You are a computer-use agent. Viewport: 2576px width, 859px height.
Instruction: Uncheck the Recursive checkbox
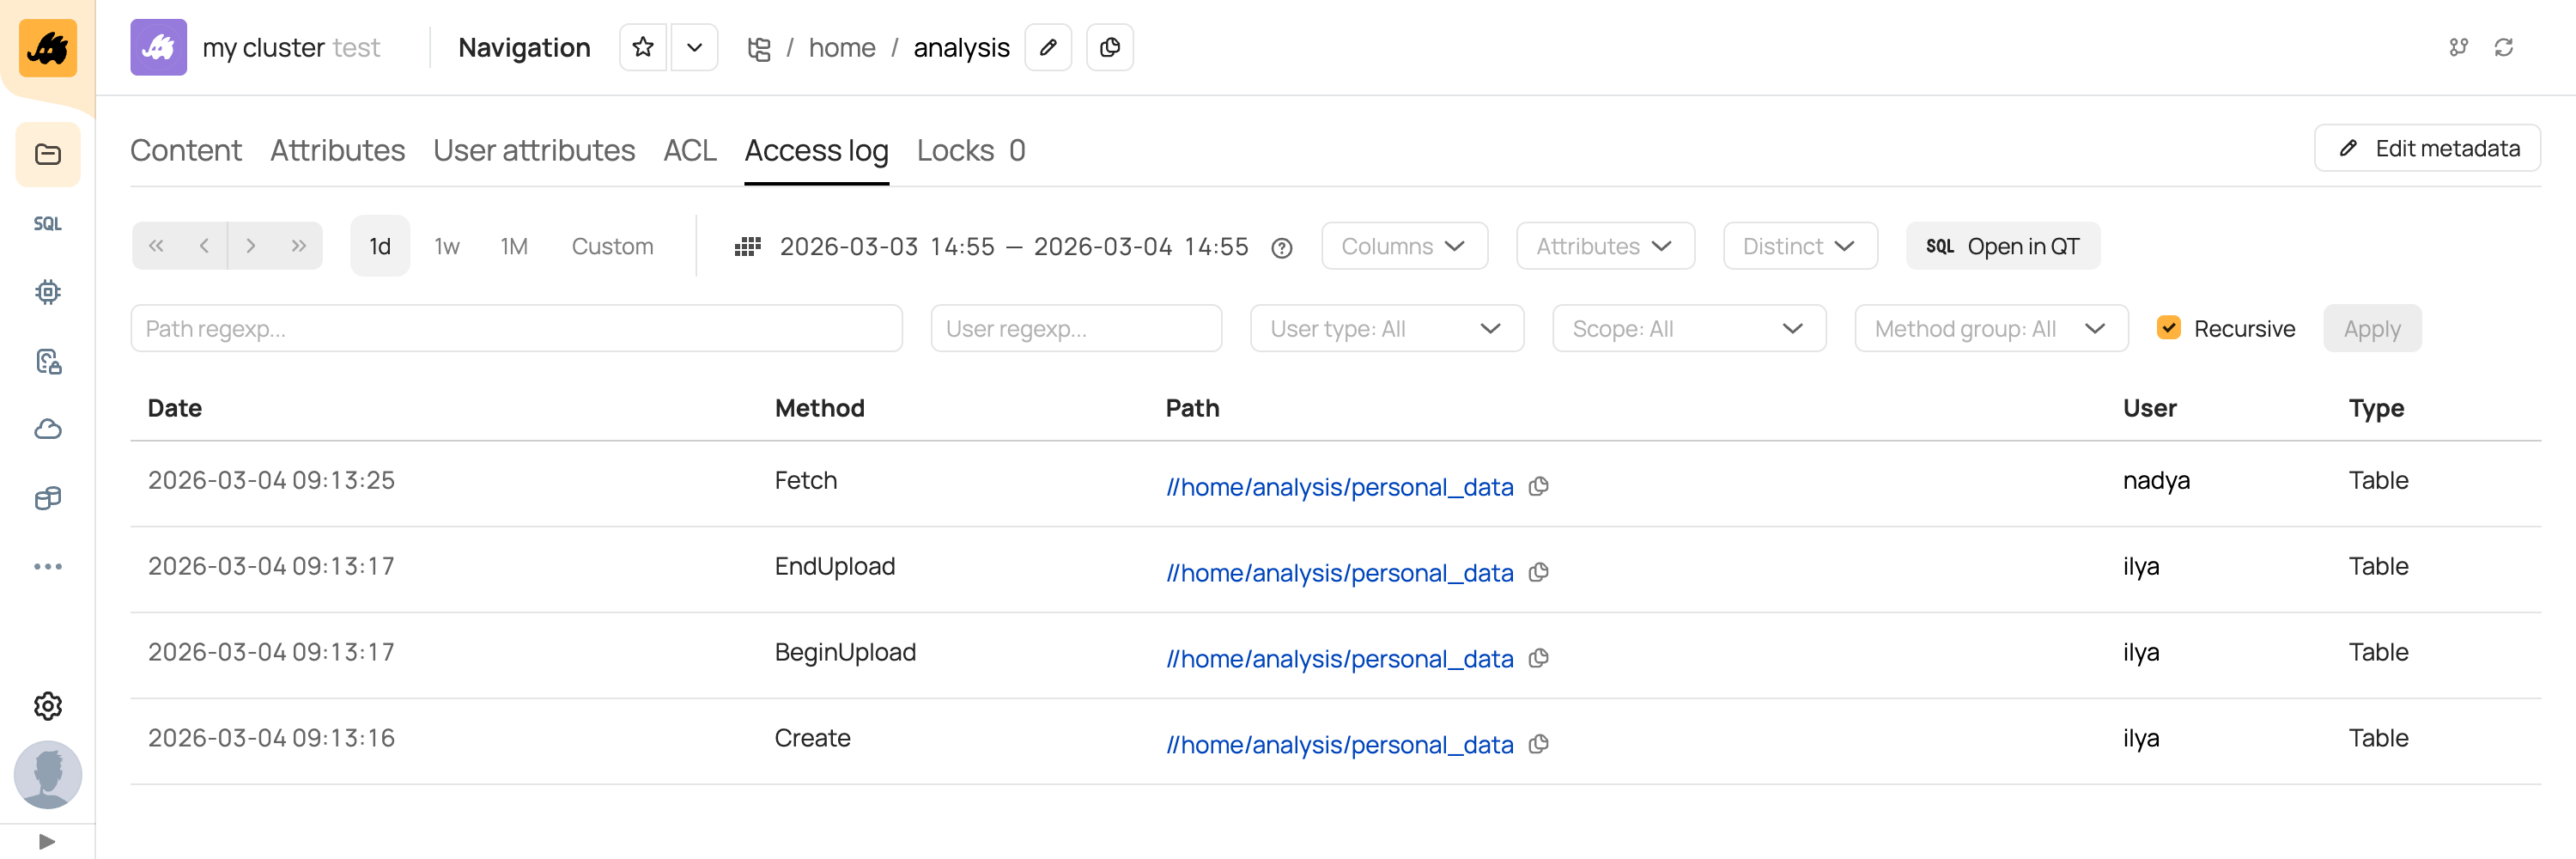pyautogui.click(x=2168, y=328)
